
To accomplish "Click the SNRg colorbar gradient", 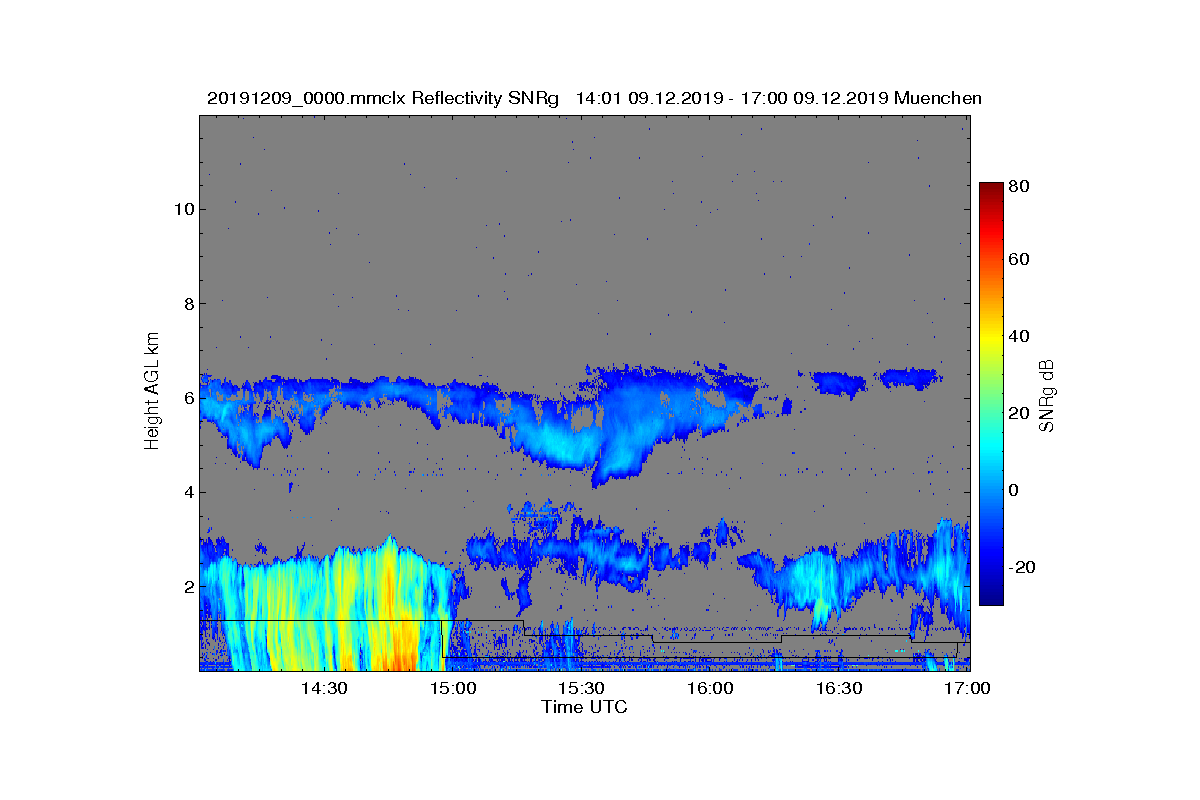I will [991, 394].
